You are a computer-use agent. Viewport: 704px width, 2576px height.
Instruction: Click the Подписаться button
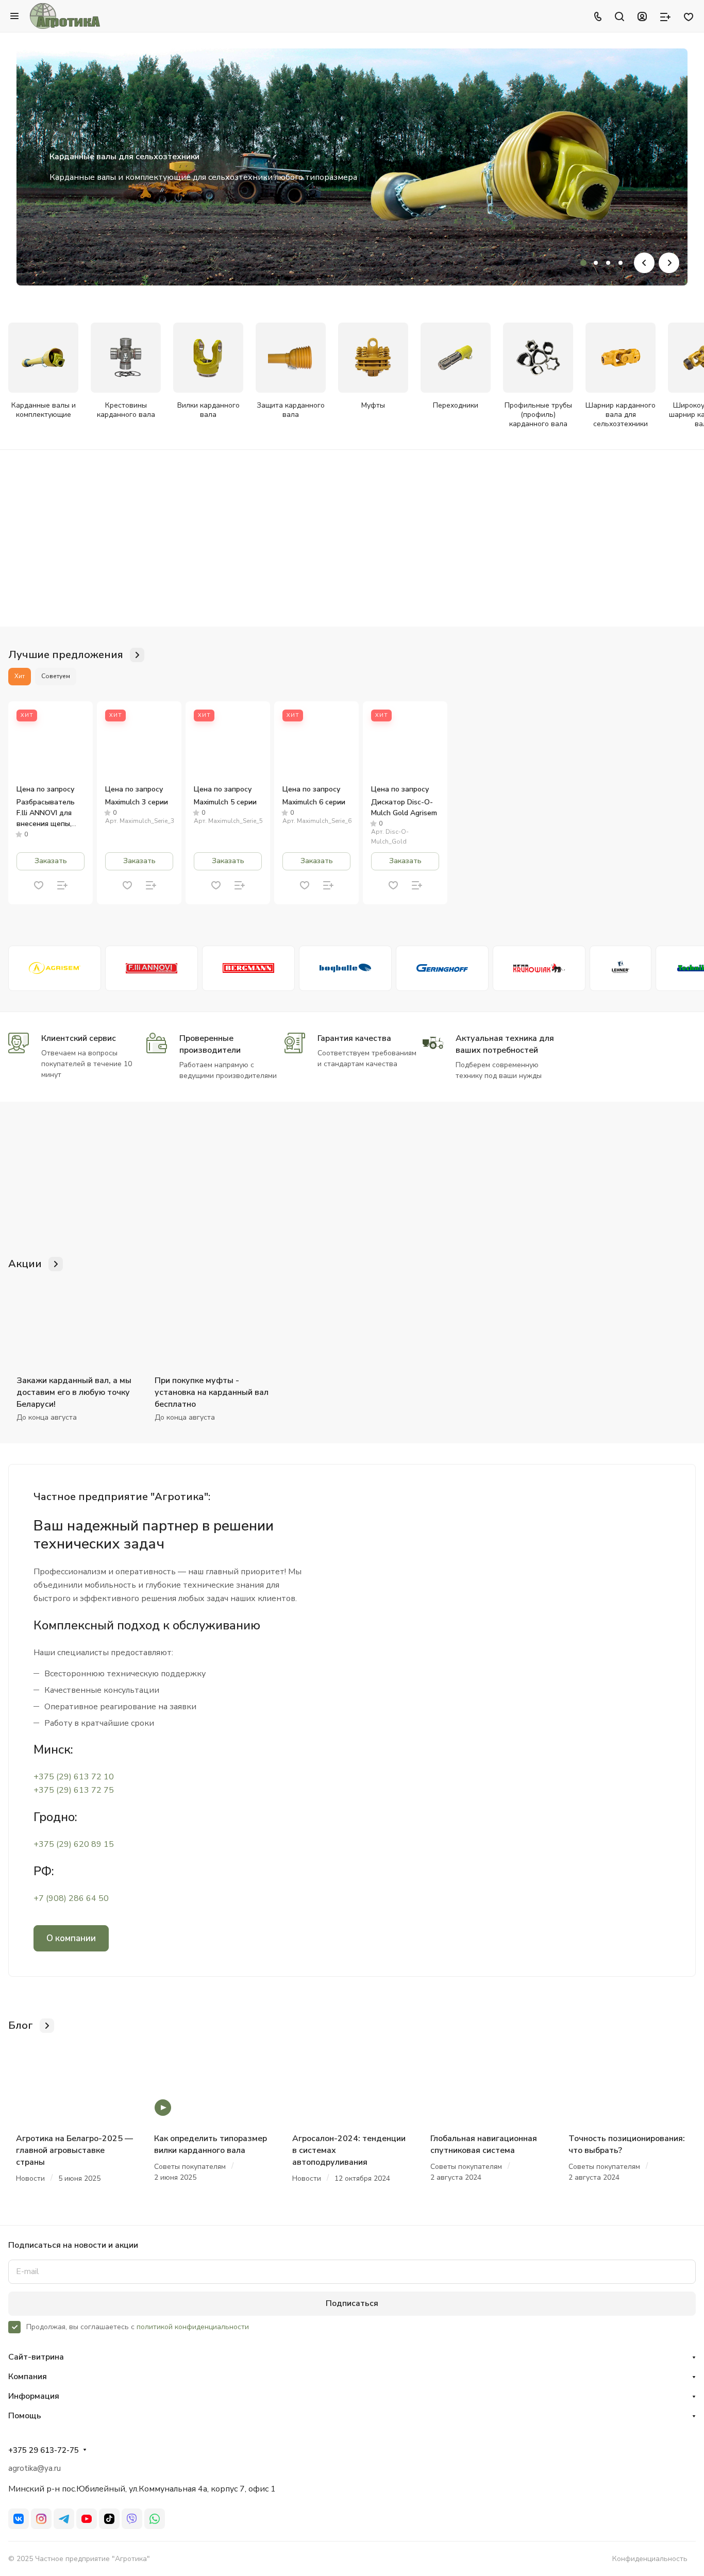[352, 2303]
